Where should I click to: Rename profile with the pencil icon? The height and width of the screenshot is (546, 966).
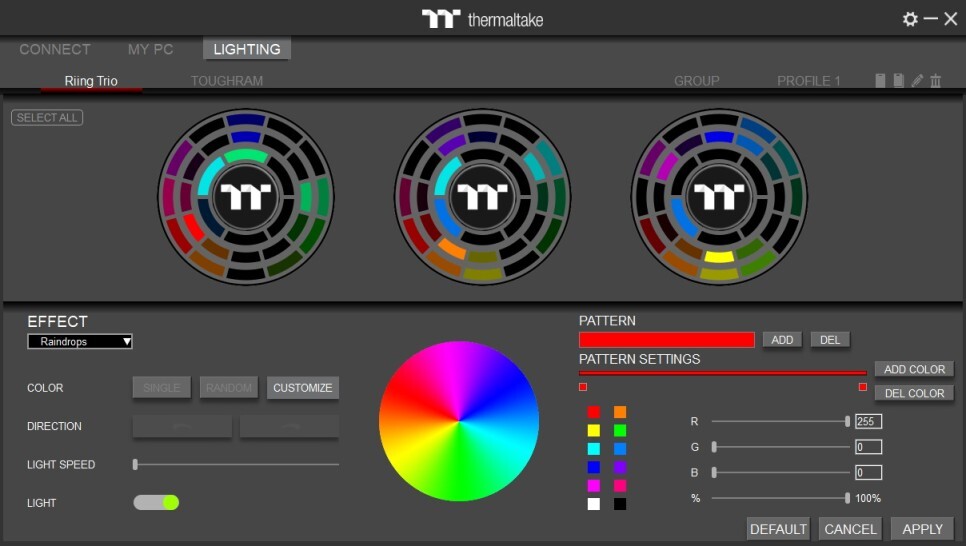pos(917,81)
